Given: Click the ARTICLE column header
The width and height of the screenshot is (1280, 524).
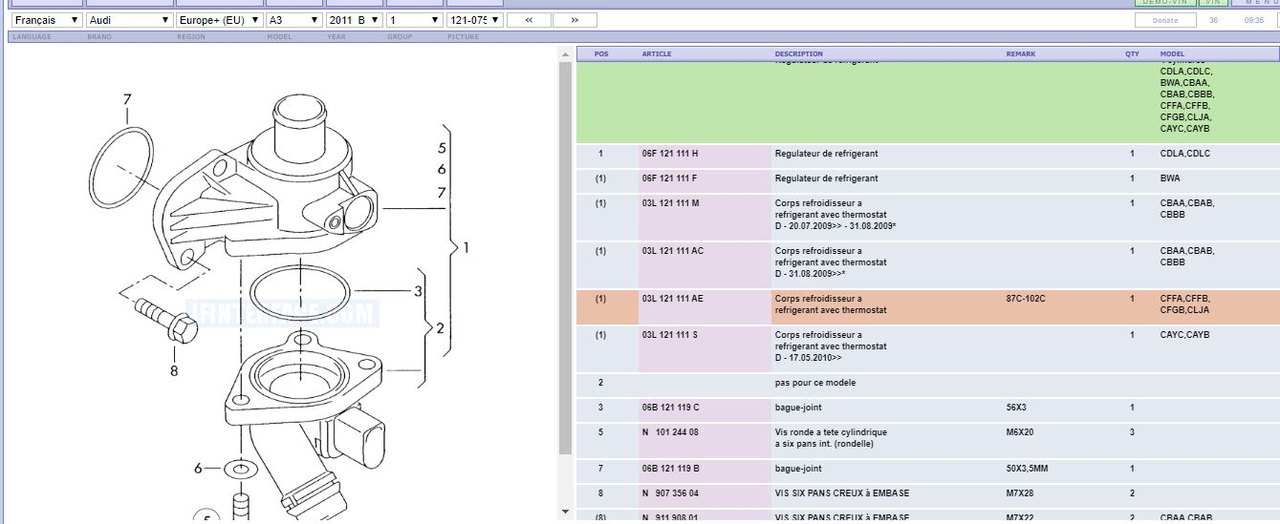Looking at the screenshot, I should 656,54.
